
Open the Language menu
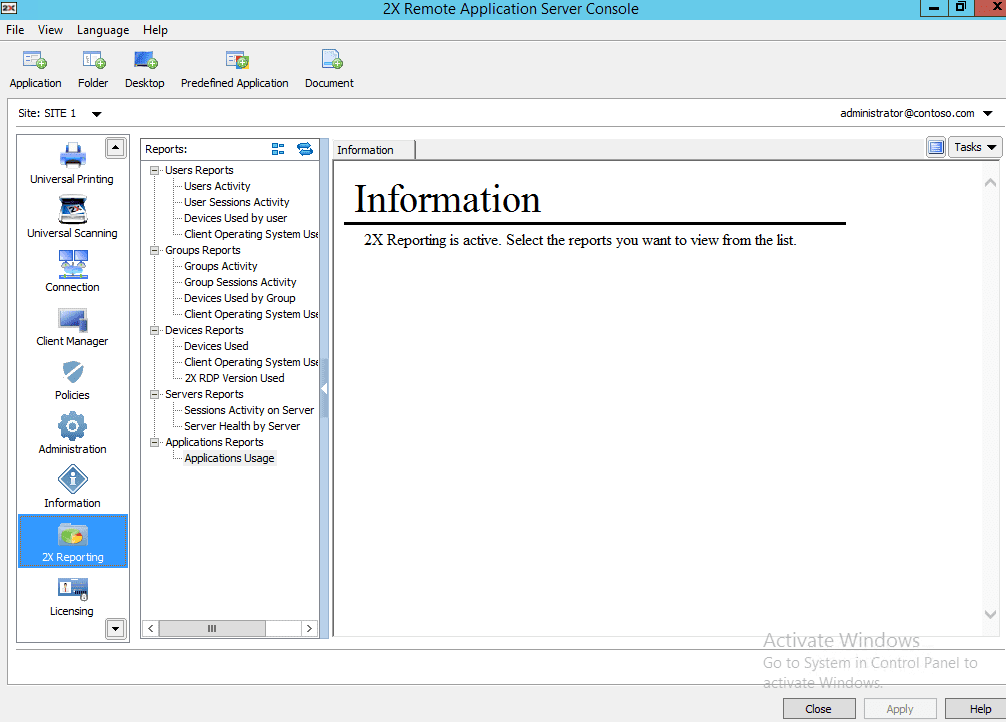pos(103,30)
